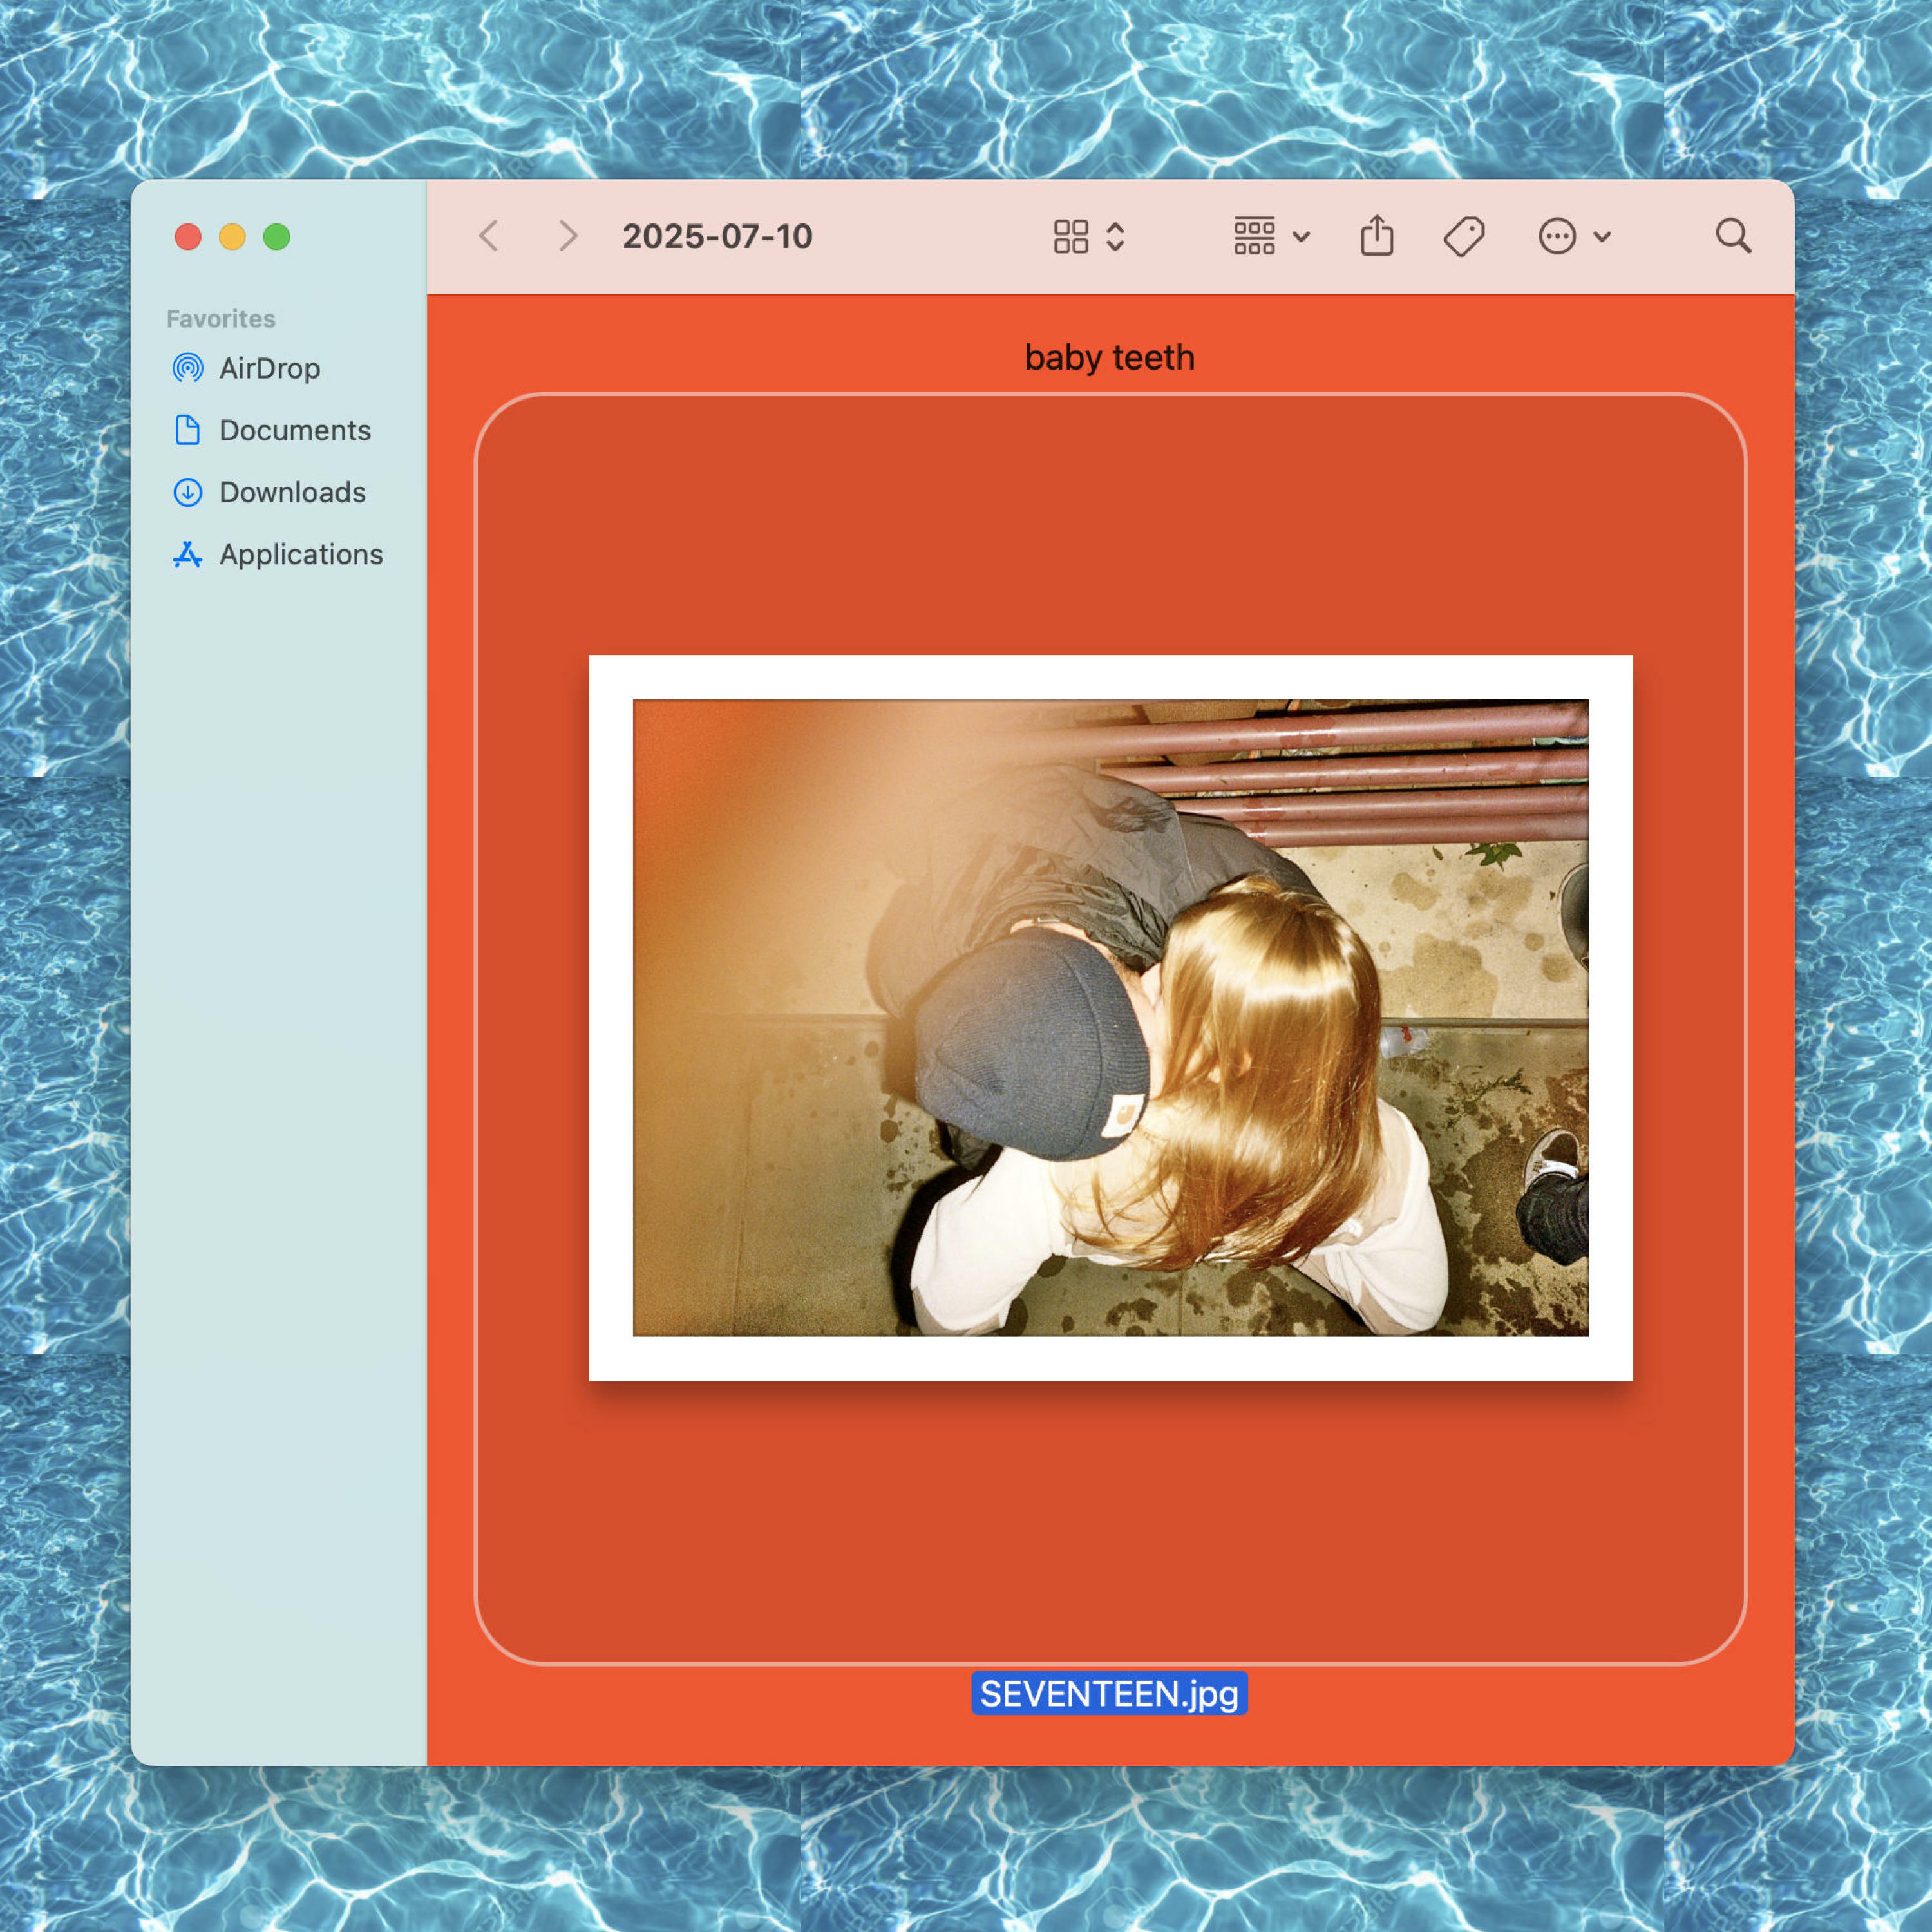Expand the view mode up-down chevron
1932x1932 pixels.
click(x=1116, y=237)
